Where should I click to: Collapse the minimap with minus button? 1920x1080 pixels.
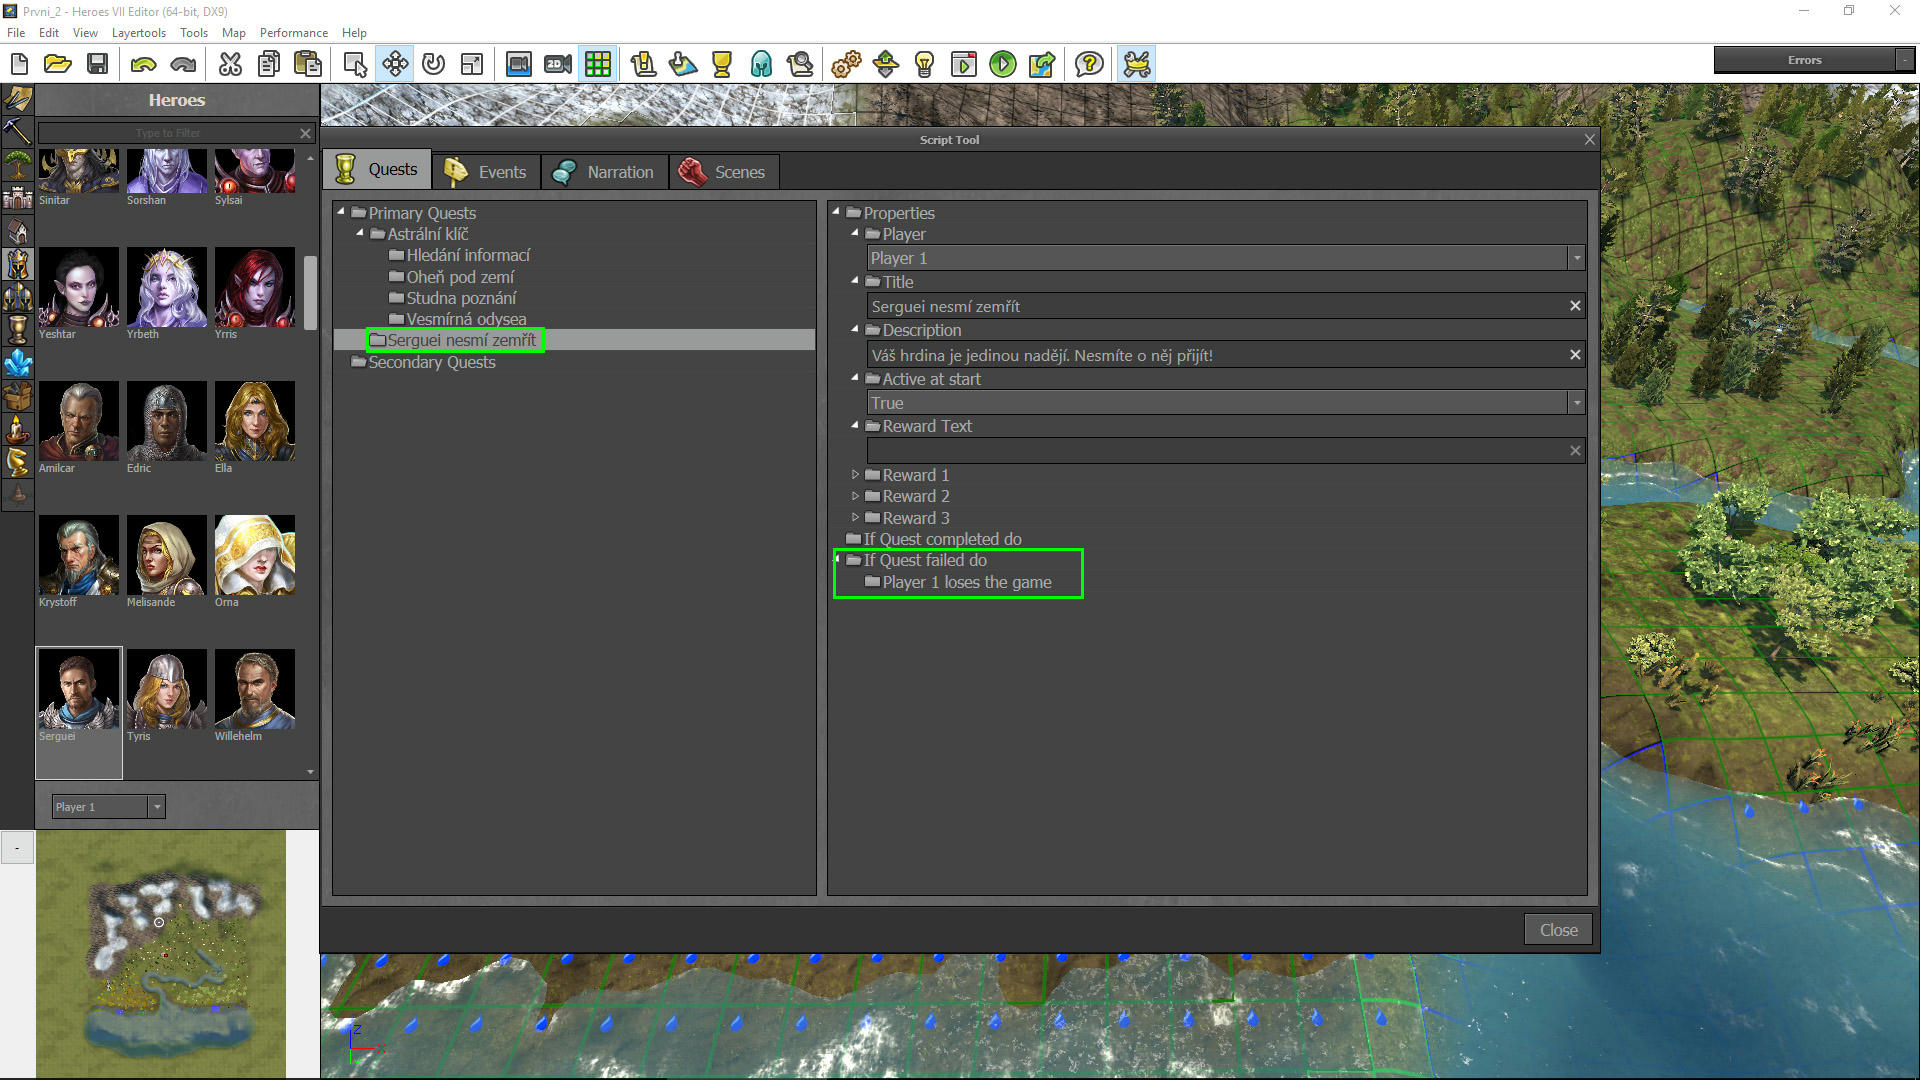(17, 848)
